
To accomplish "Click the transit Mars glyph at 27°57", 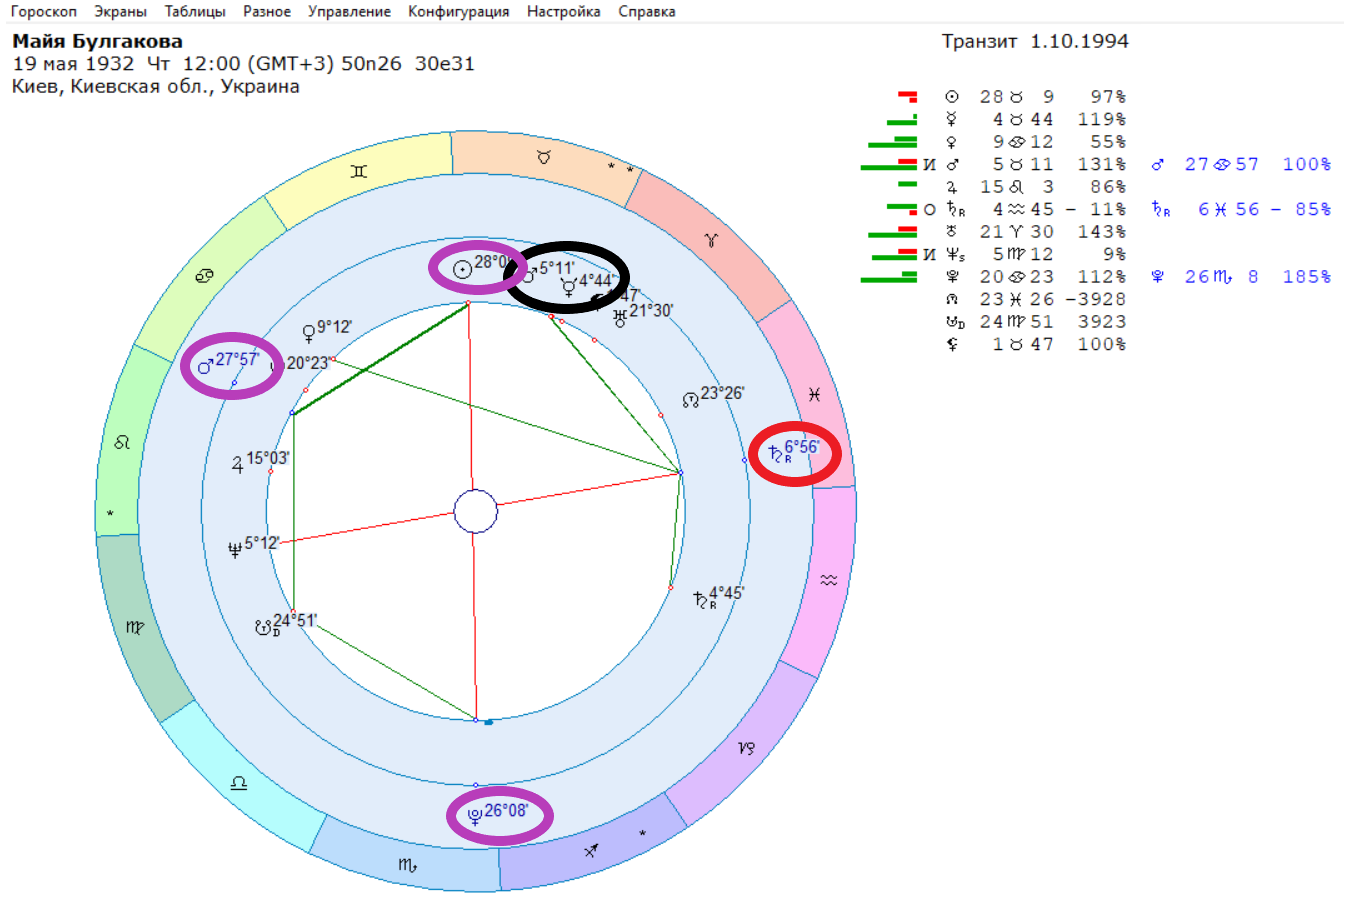I will pos(206,366).
